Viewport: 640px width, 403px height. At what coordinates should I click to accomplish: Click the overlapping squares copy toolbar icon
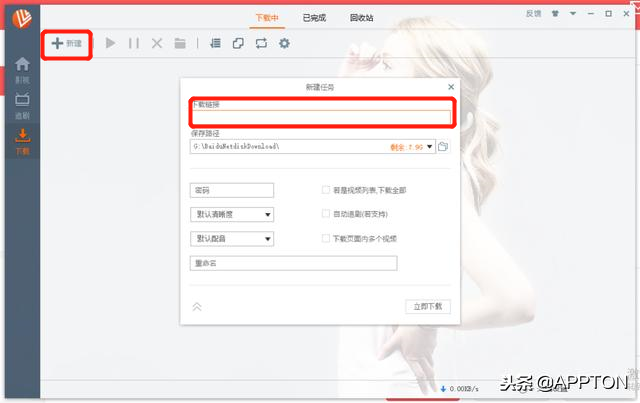(x=238, y=43)
